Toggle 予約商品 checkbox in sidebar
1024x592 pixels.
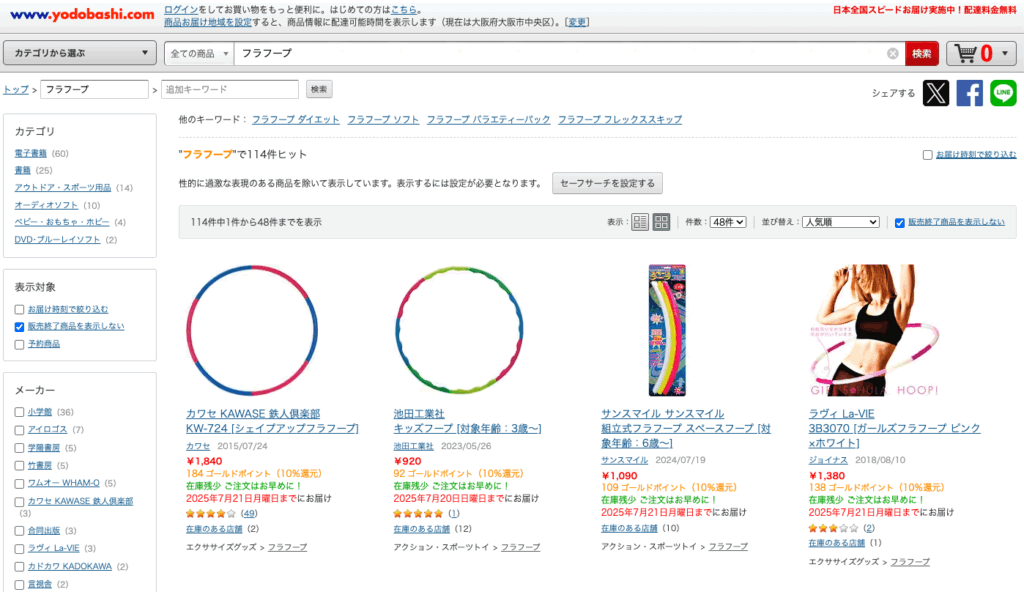point(20,344)
